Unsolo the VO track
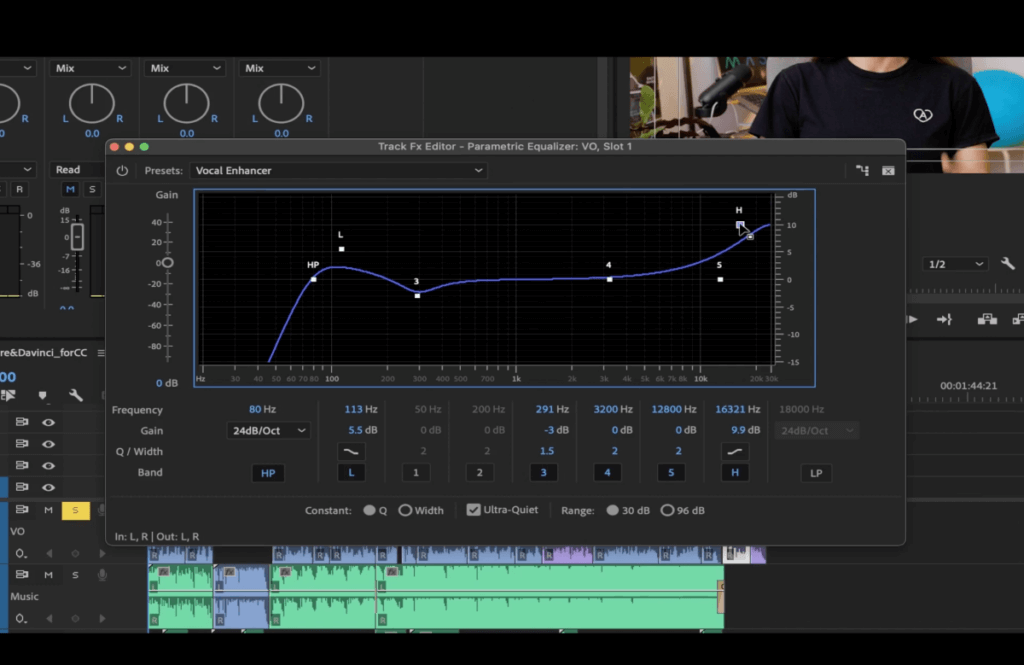This screenshot has width=1024, height=665. pos(75,510)
